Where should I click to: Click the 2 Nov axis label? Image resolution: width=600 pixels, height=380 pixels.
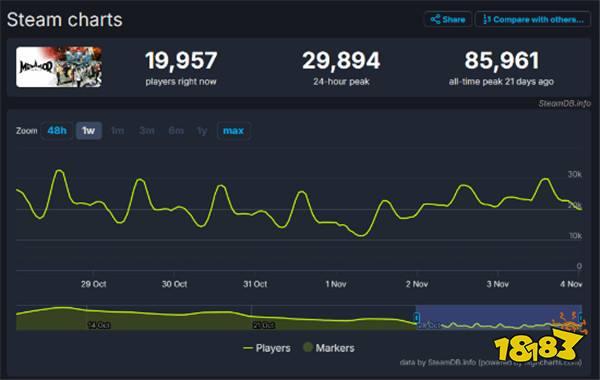click(x=417, y=284)
